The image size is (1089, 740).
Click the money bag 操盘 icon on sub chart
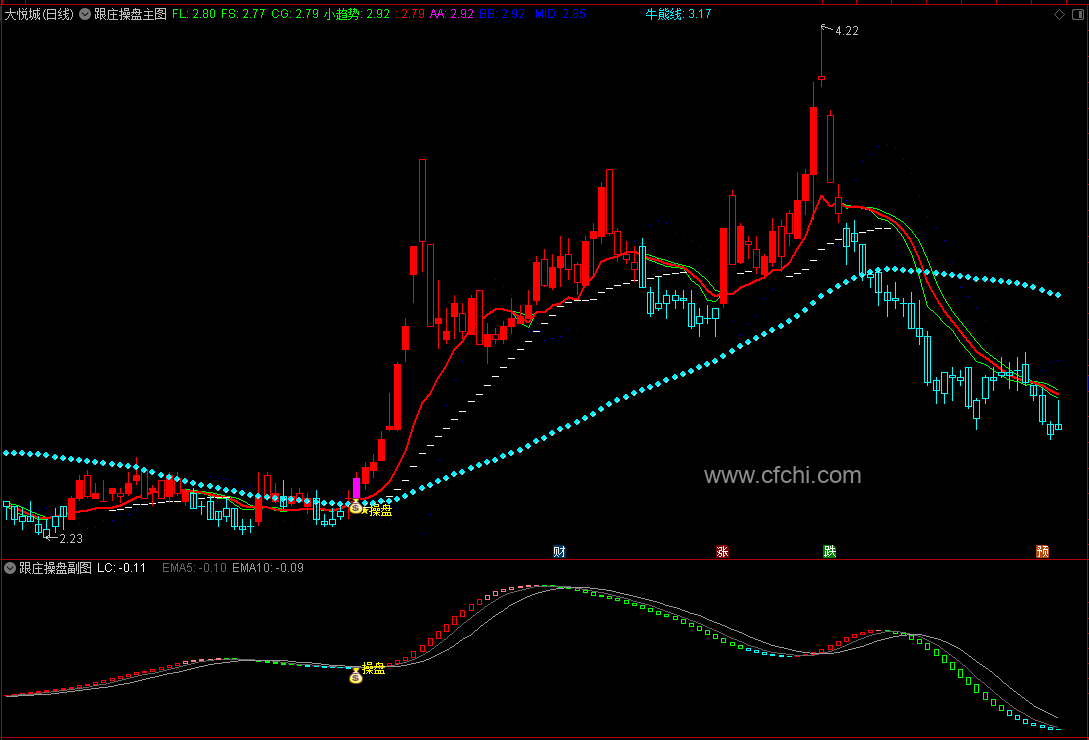click(x=356, y=675)
